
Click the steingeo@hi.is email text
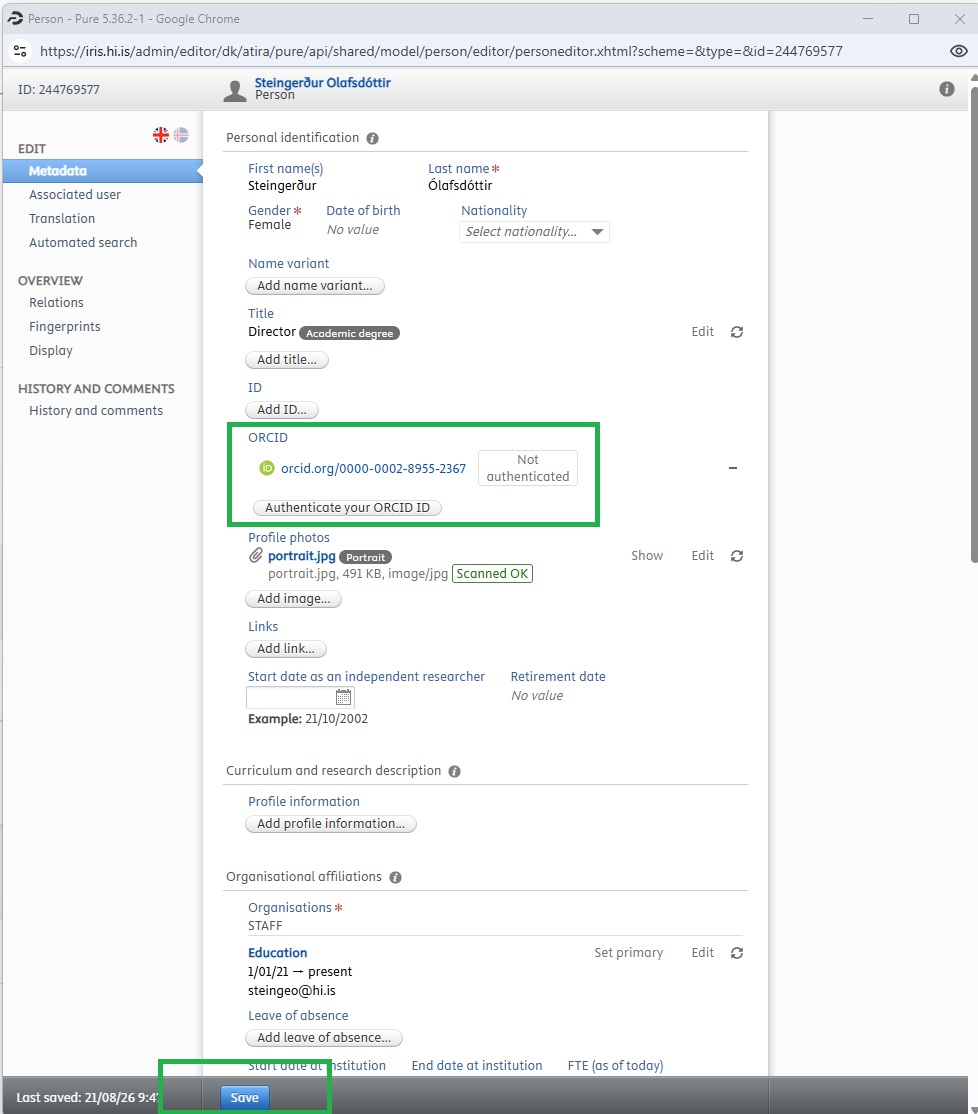tap(292, 990)
